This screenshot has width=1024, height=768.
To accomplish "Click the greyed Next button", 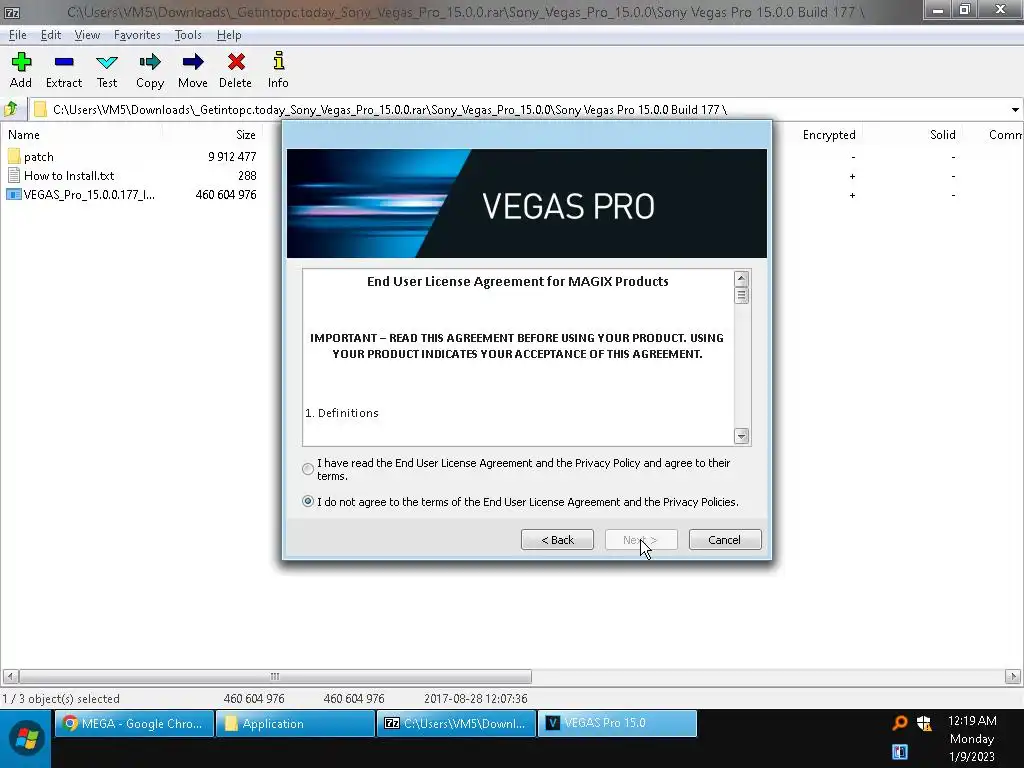I will pyautogui.click(x=641, y=539).
